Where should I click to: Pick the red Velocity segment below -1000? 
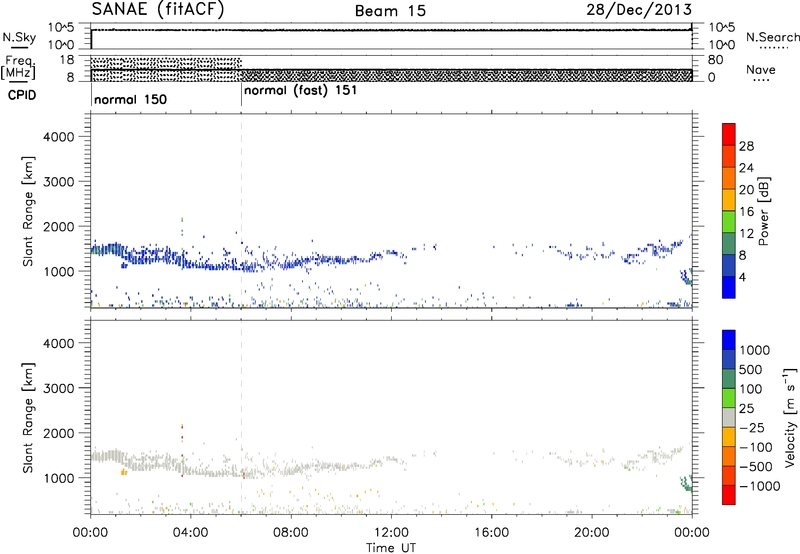(x=729, y=495)
